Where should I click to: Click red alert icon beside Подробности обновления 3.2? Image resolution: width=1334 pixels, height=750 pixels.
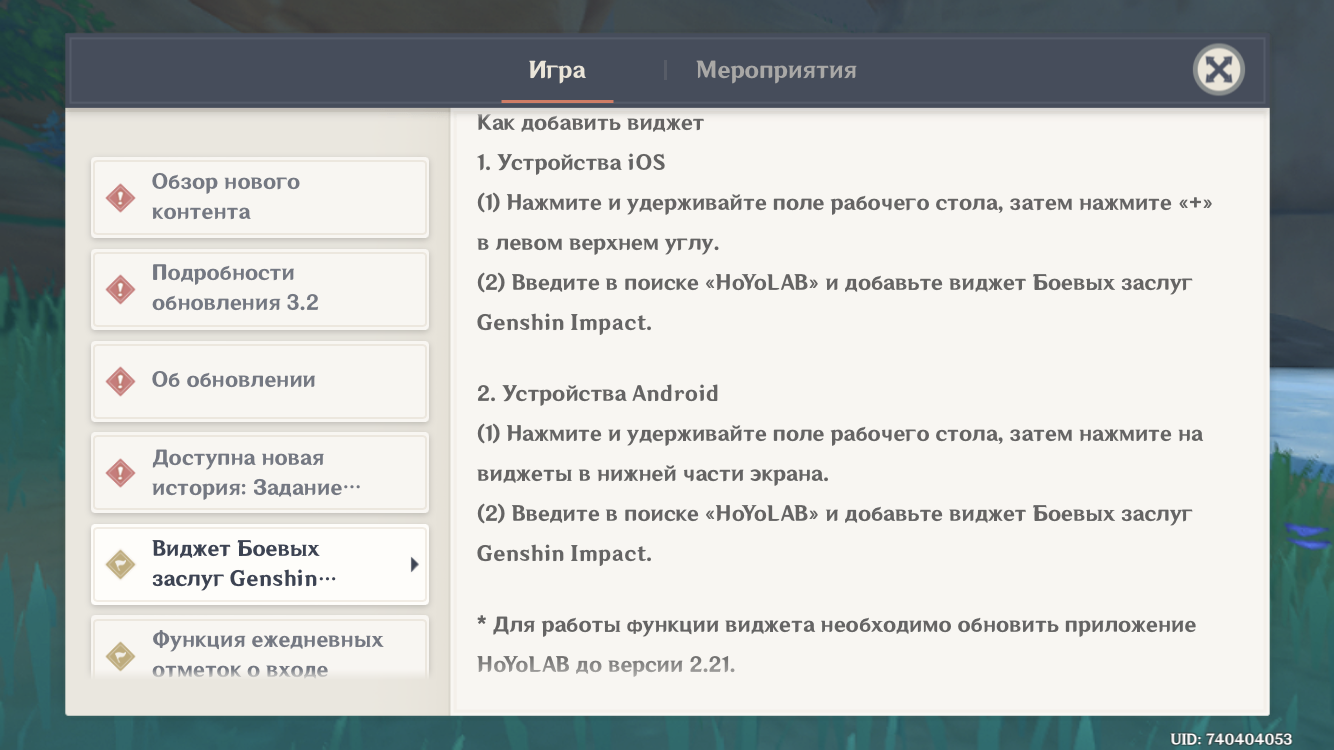pyautogui.click(x=121, y=289)
